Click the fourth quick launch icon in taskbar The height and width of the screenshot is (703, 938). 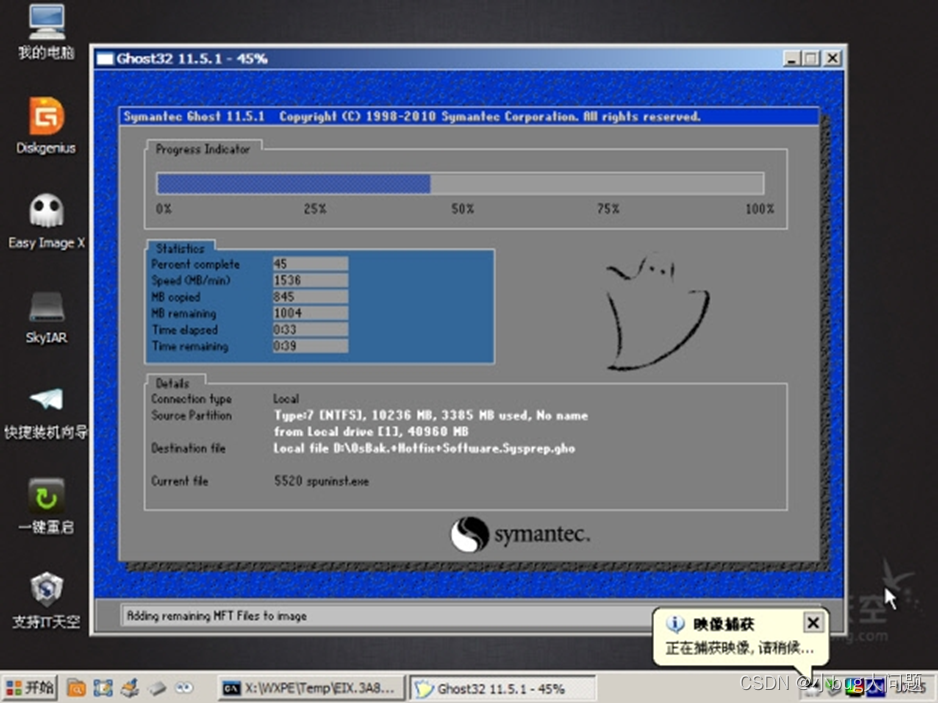pyautogui.click(x=157, y=688)
